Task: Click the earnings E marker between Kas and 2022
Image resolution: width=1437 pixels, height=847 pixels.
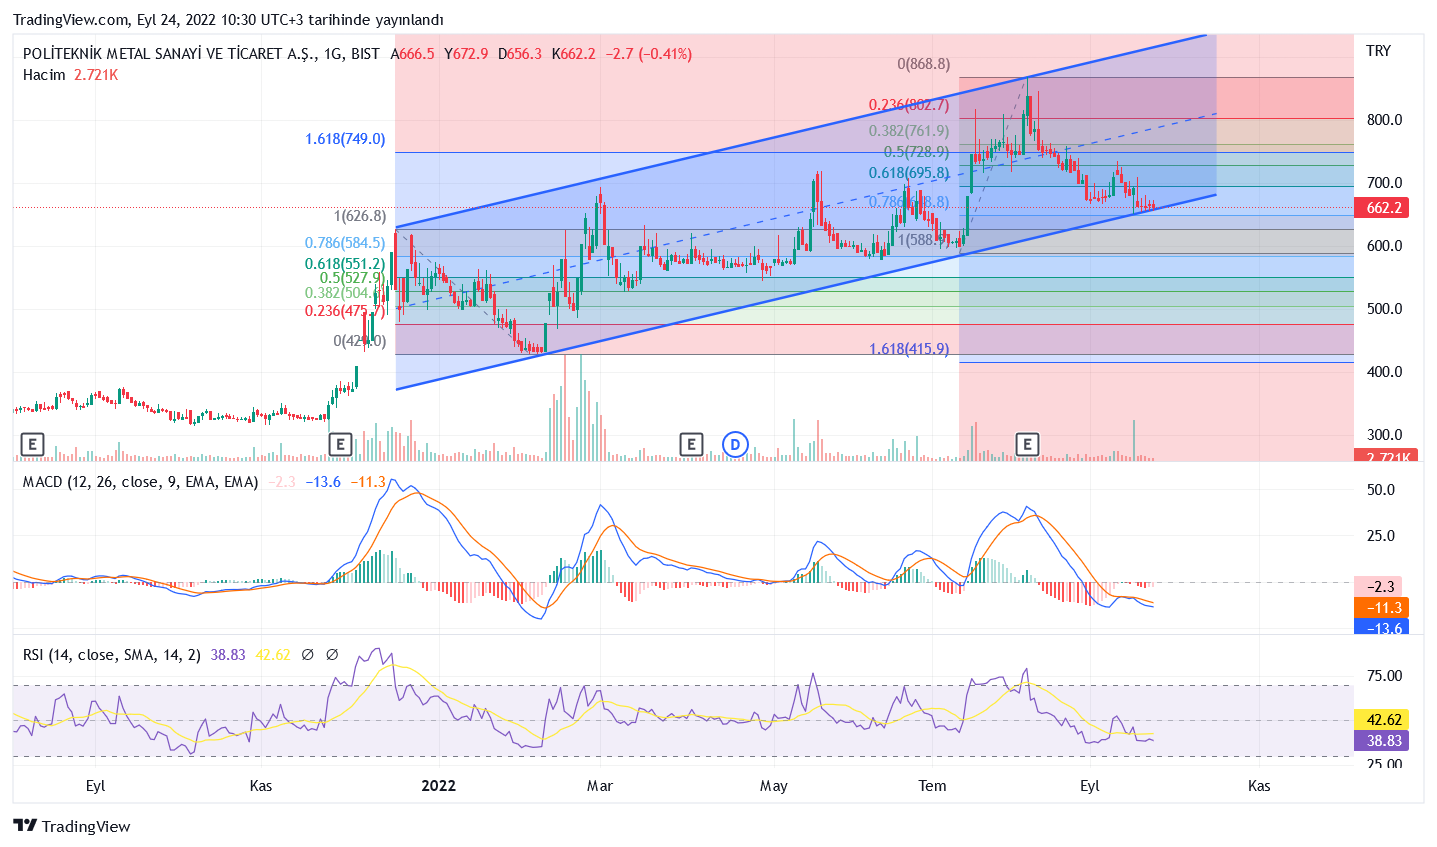Action: [x=340, y=444]
